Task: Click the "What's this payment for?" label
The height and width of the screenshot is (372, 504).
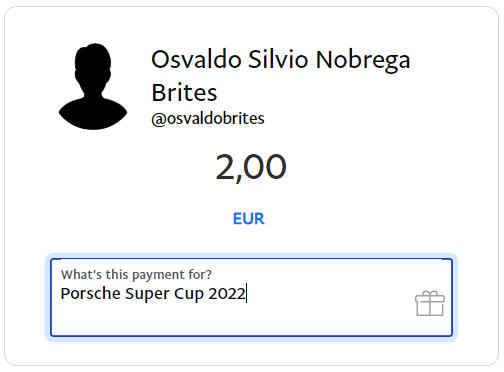Action: click(x=136, y=275)
